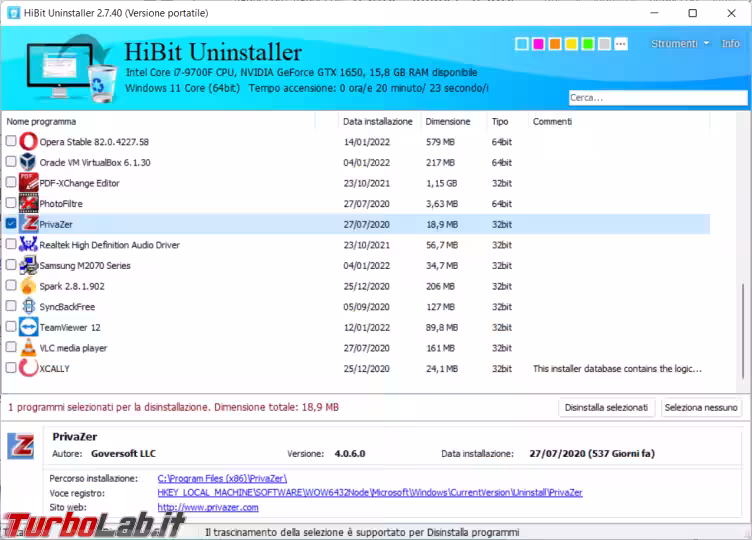Image resolution: width=752 pixels, height=540 pixels.
Task: Click the PrivaZer icon in the list row
Action: click(28, 224)
